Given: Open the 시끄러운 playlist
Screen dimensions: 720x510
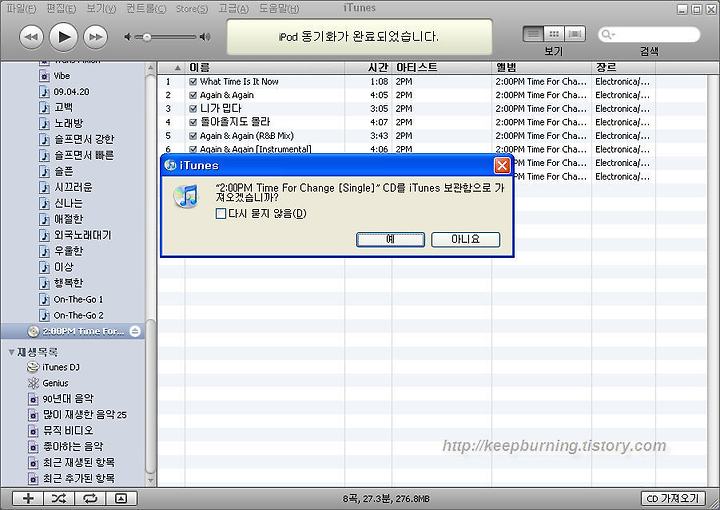Looking at the screenshot, I should click(x=73, y=187).
